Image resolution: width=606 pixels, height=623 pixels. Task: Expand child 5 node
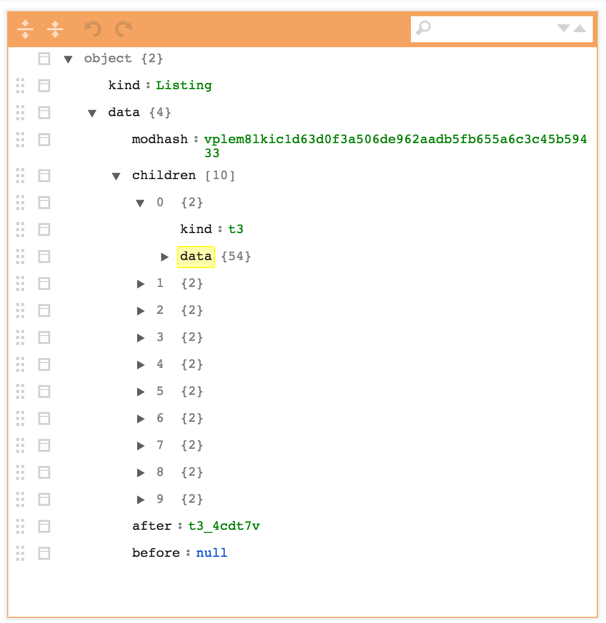point(140,392)
